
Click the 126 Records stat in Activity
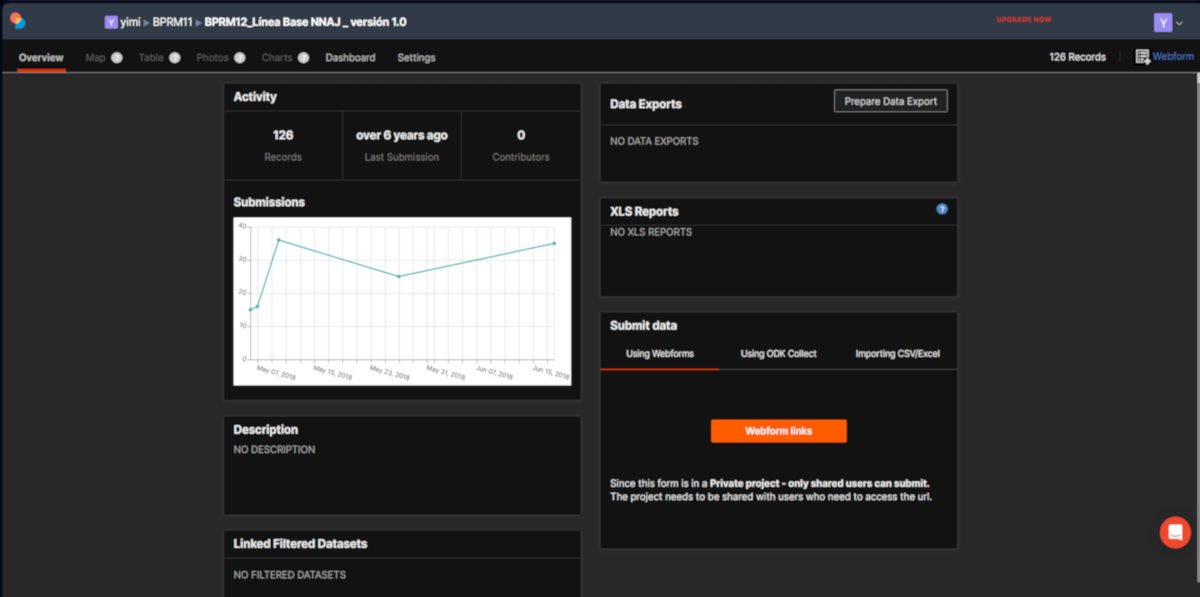pyautogui.click(x=283, y=145)
